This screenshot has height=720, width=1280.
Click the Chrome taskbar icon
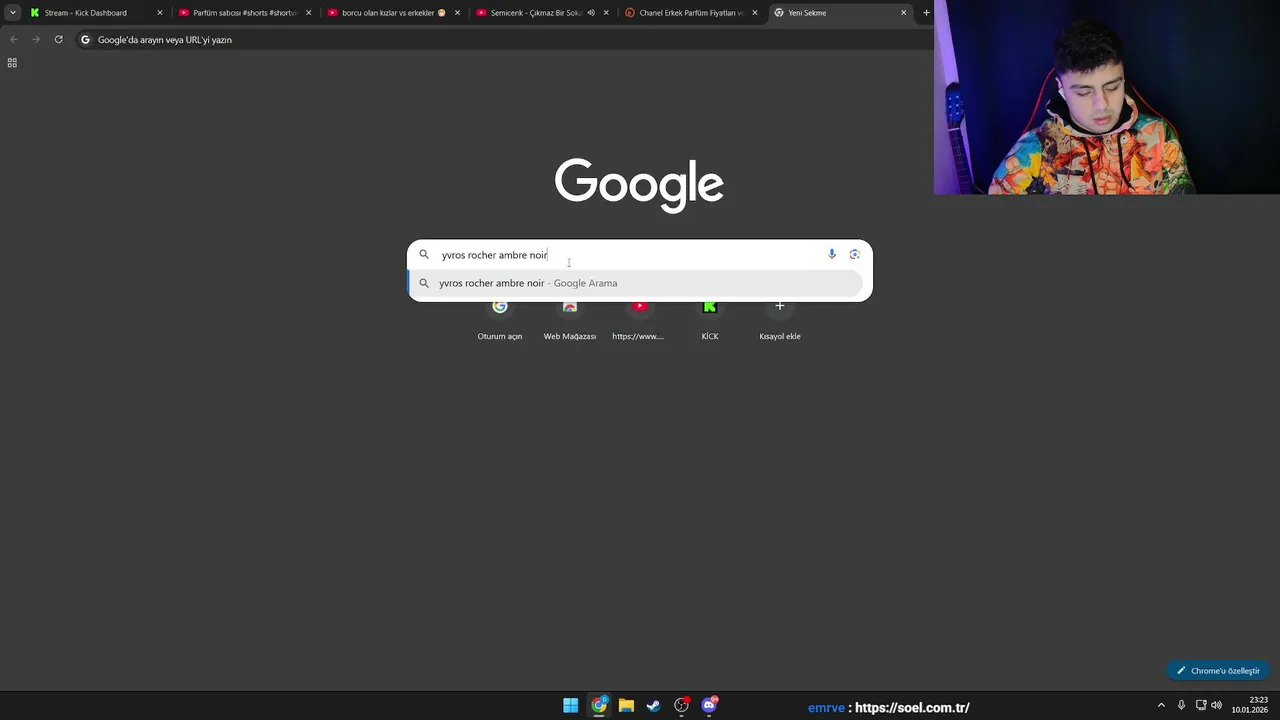[598, 705]
